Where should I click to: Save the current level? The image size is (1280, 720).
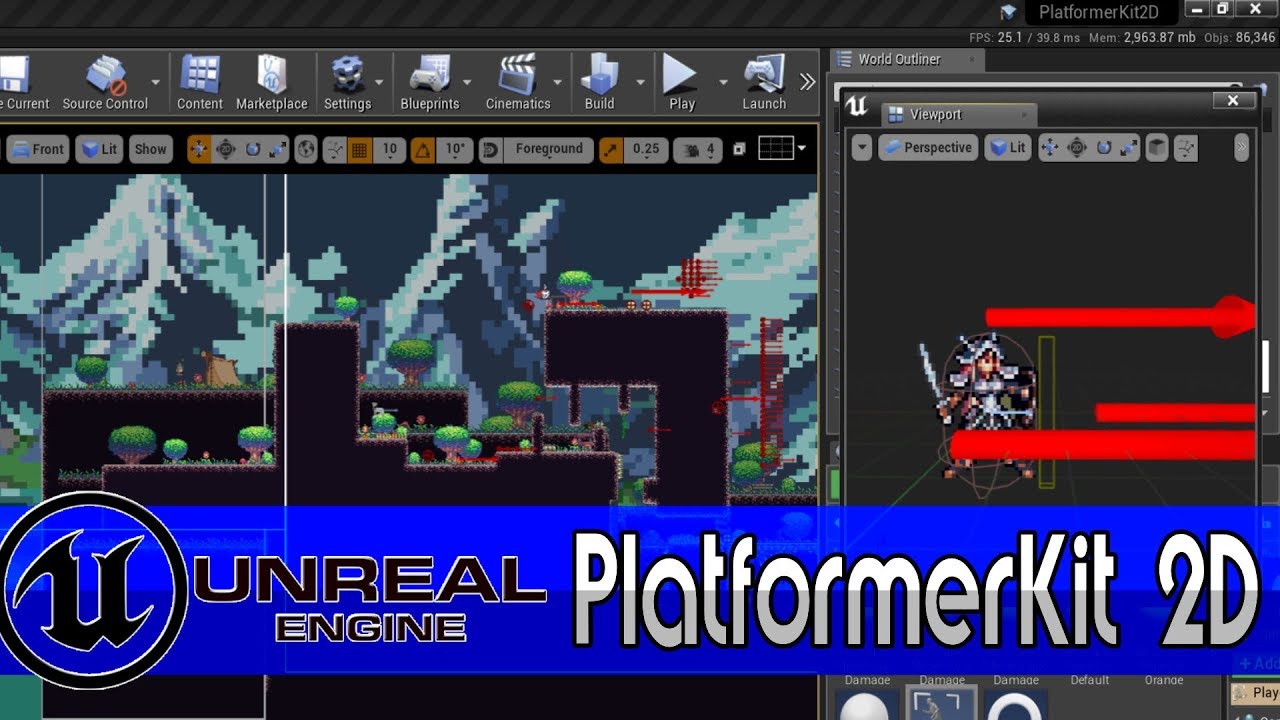tap(22, 83)
